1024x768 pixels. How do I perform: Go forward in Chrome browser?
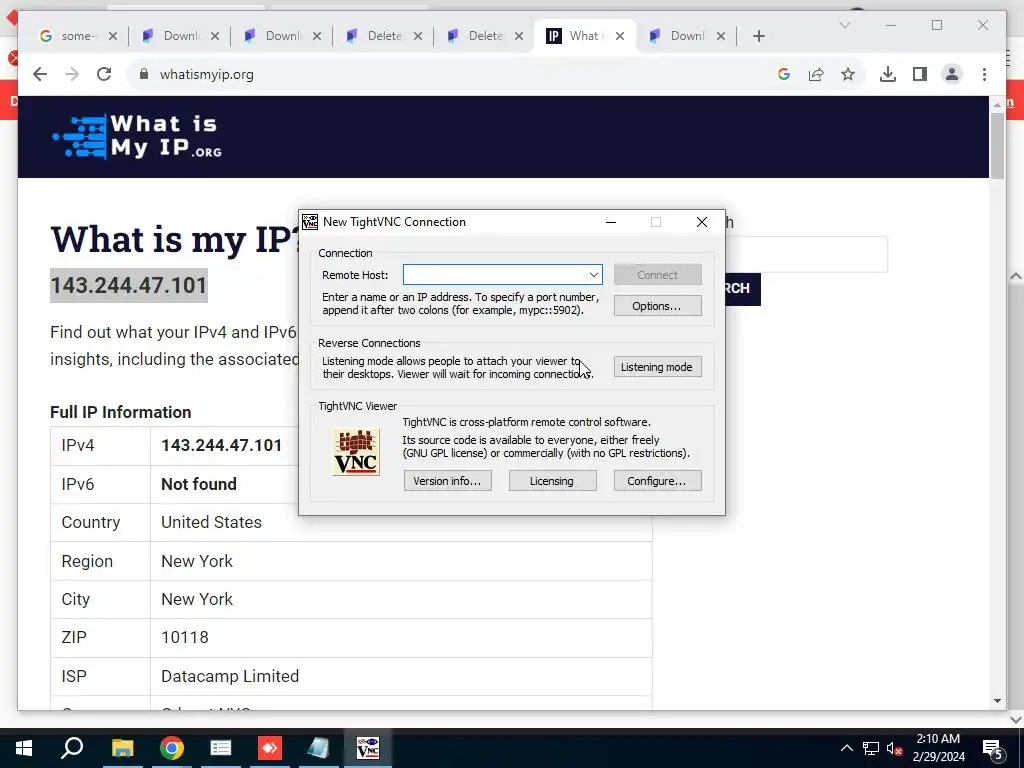(72, 74)
